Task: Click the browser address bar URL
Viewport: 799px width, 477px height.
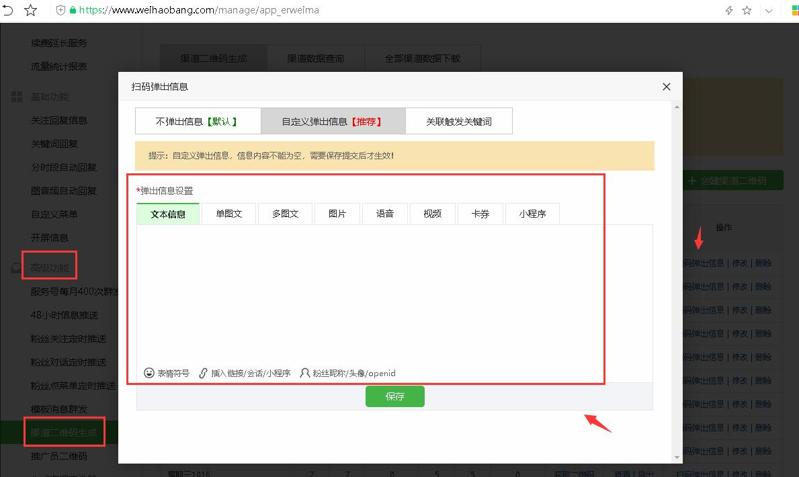Action: point(199,10)
